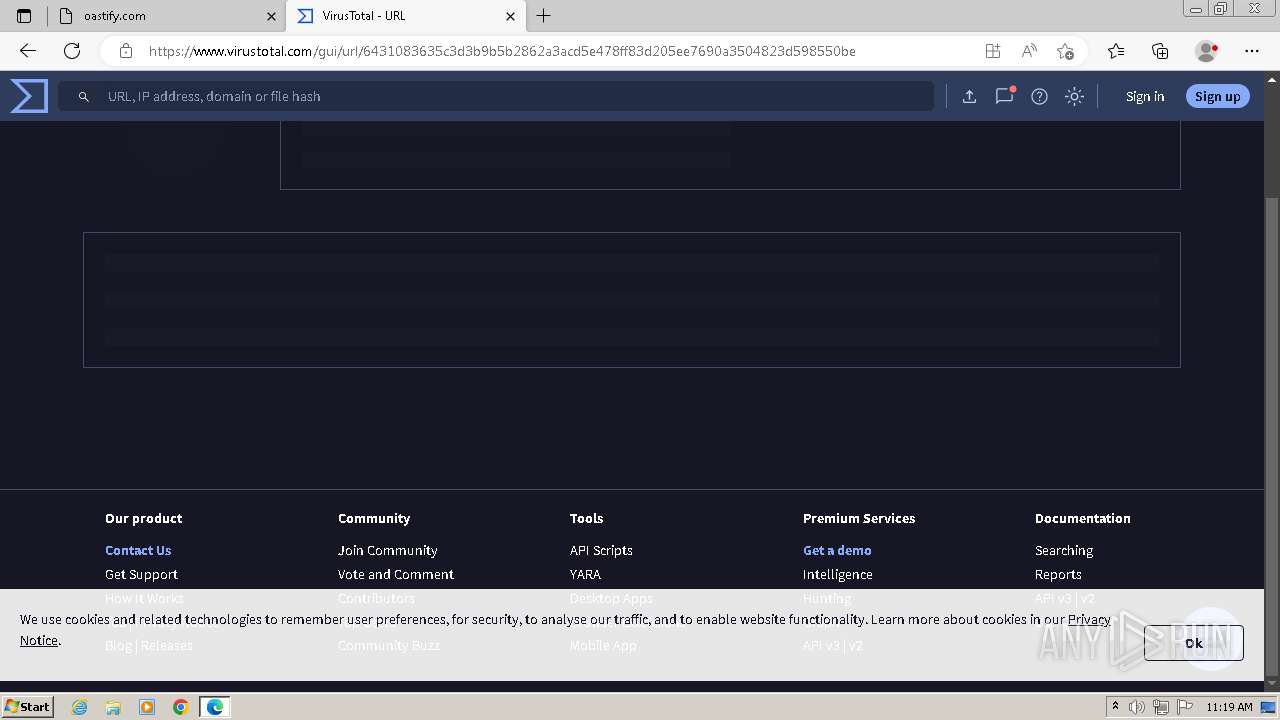Image resolution: width=1280 pixels, height=720 pixels.
Task: Open the favorites list icon
Action: (1116, 51)
